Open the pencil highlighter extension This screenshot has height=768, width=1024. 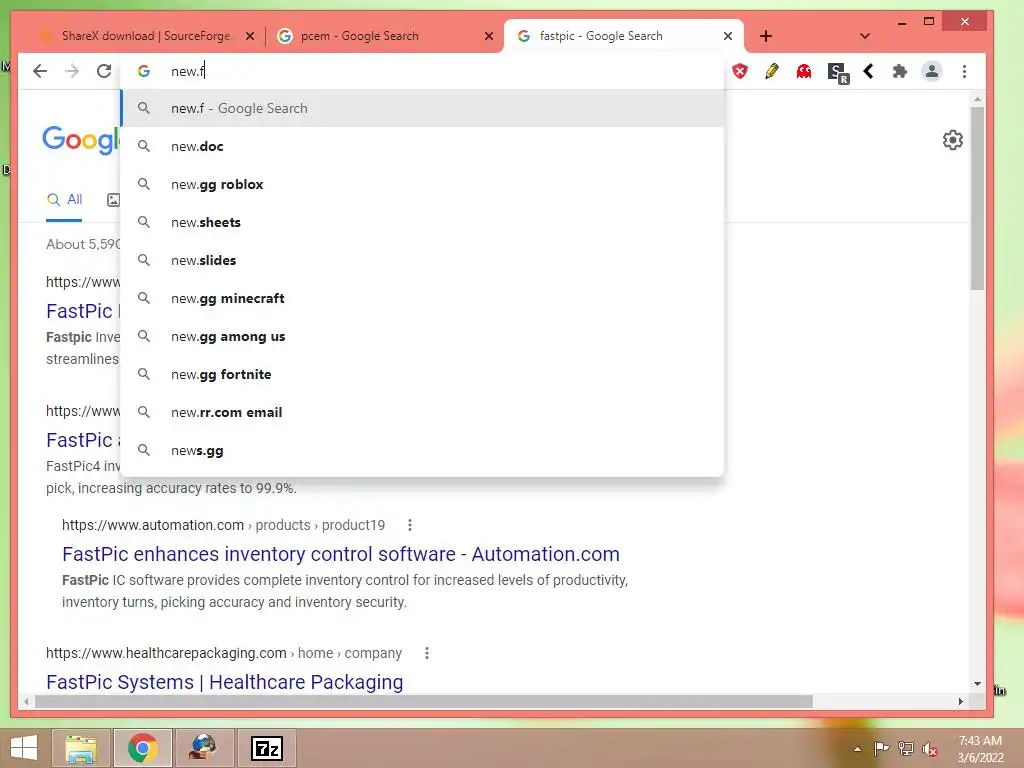click(772, 71)
